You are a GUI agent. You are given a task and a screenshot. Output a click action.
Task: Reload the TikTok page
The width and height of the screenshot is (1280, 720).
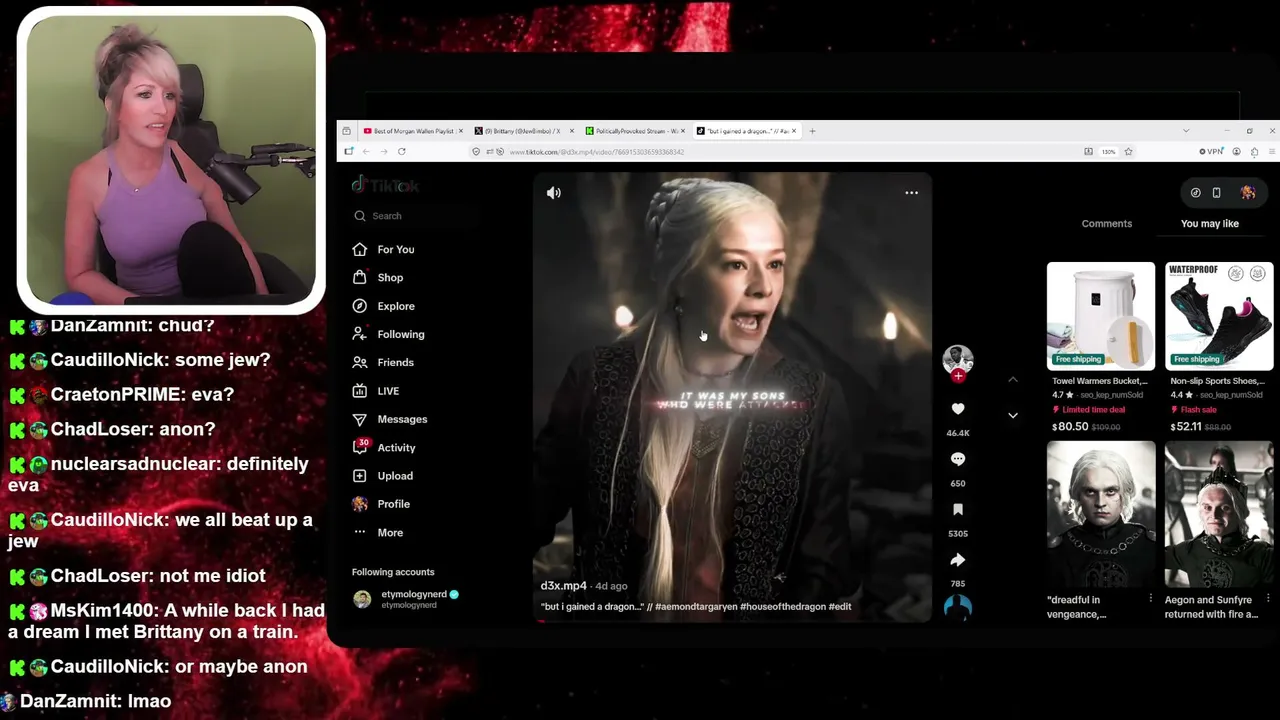[402, 152]
